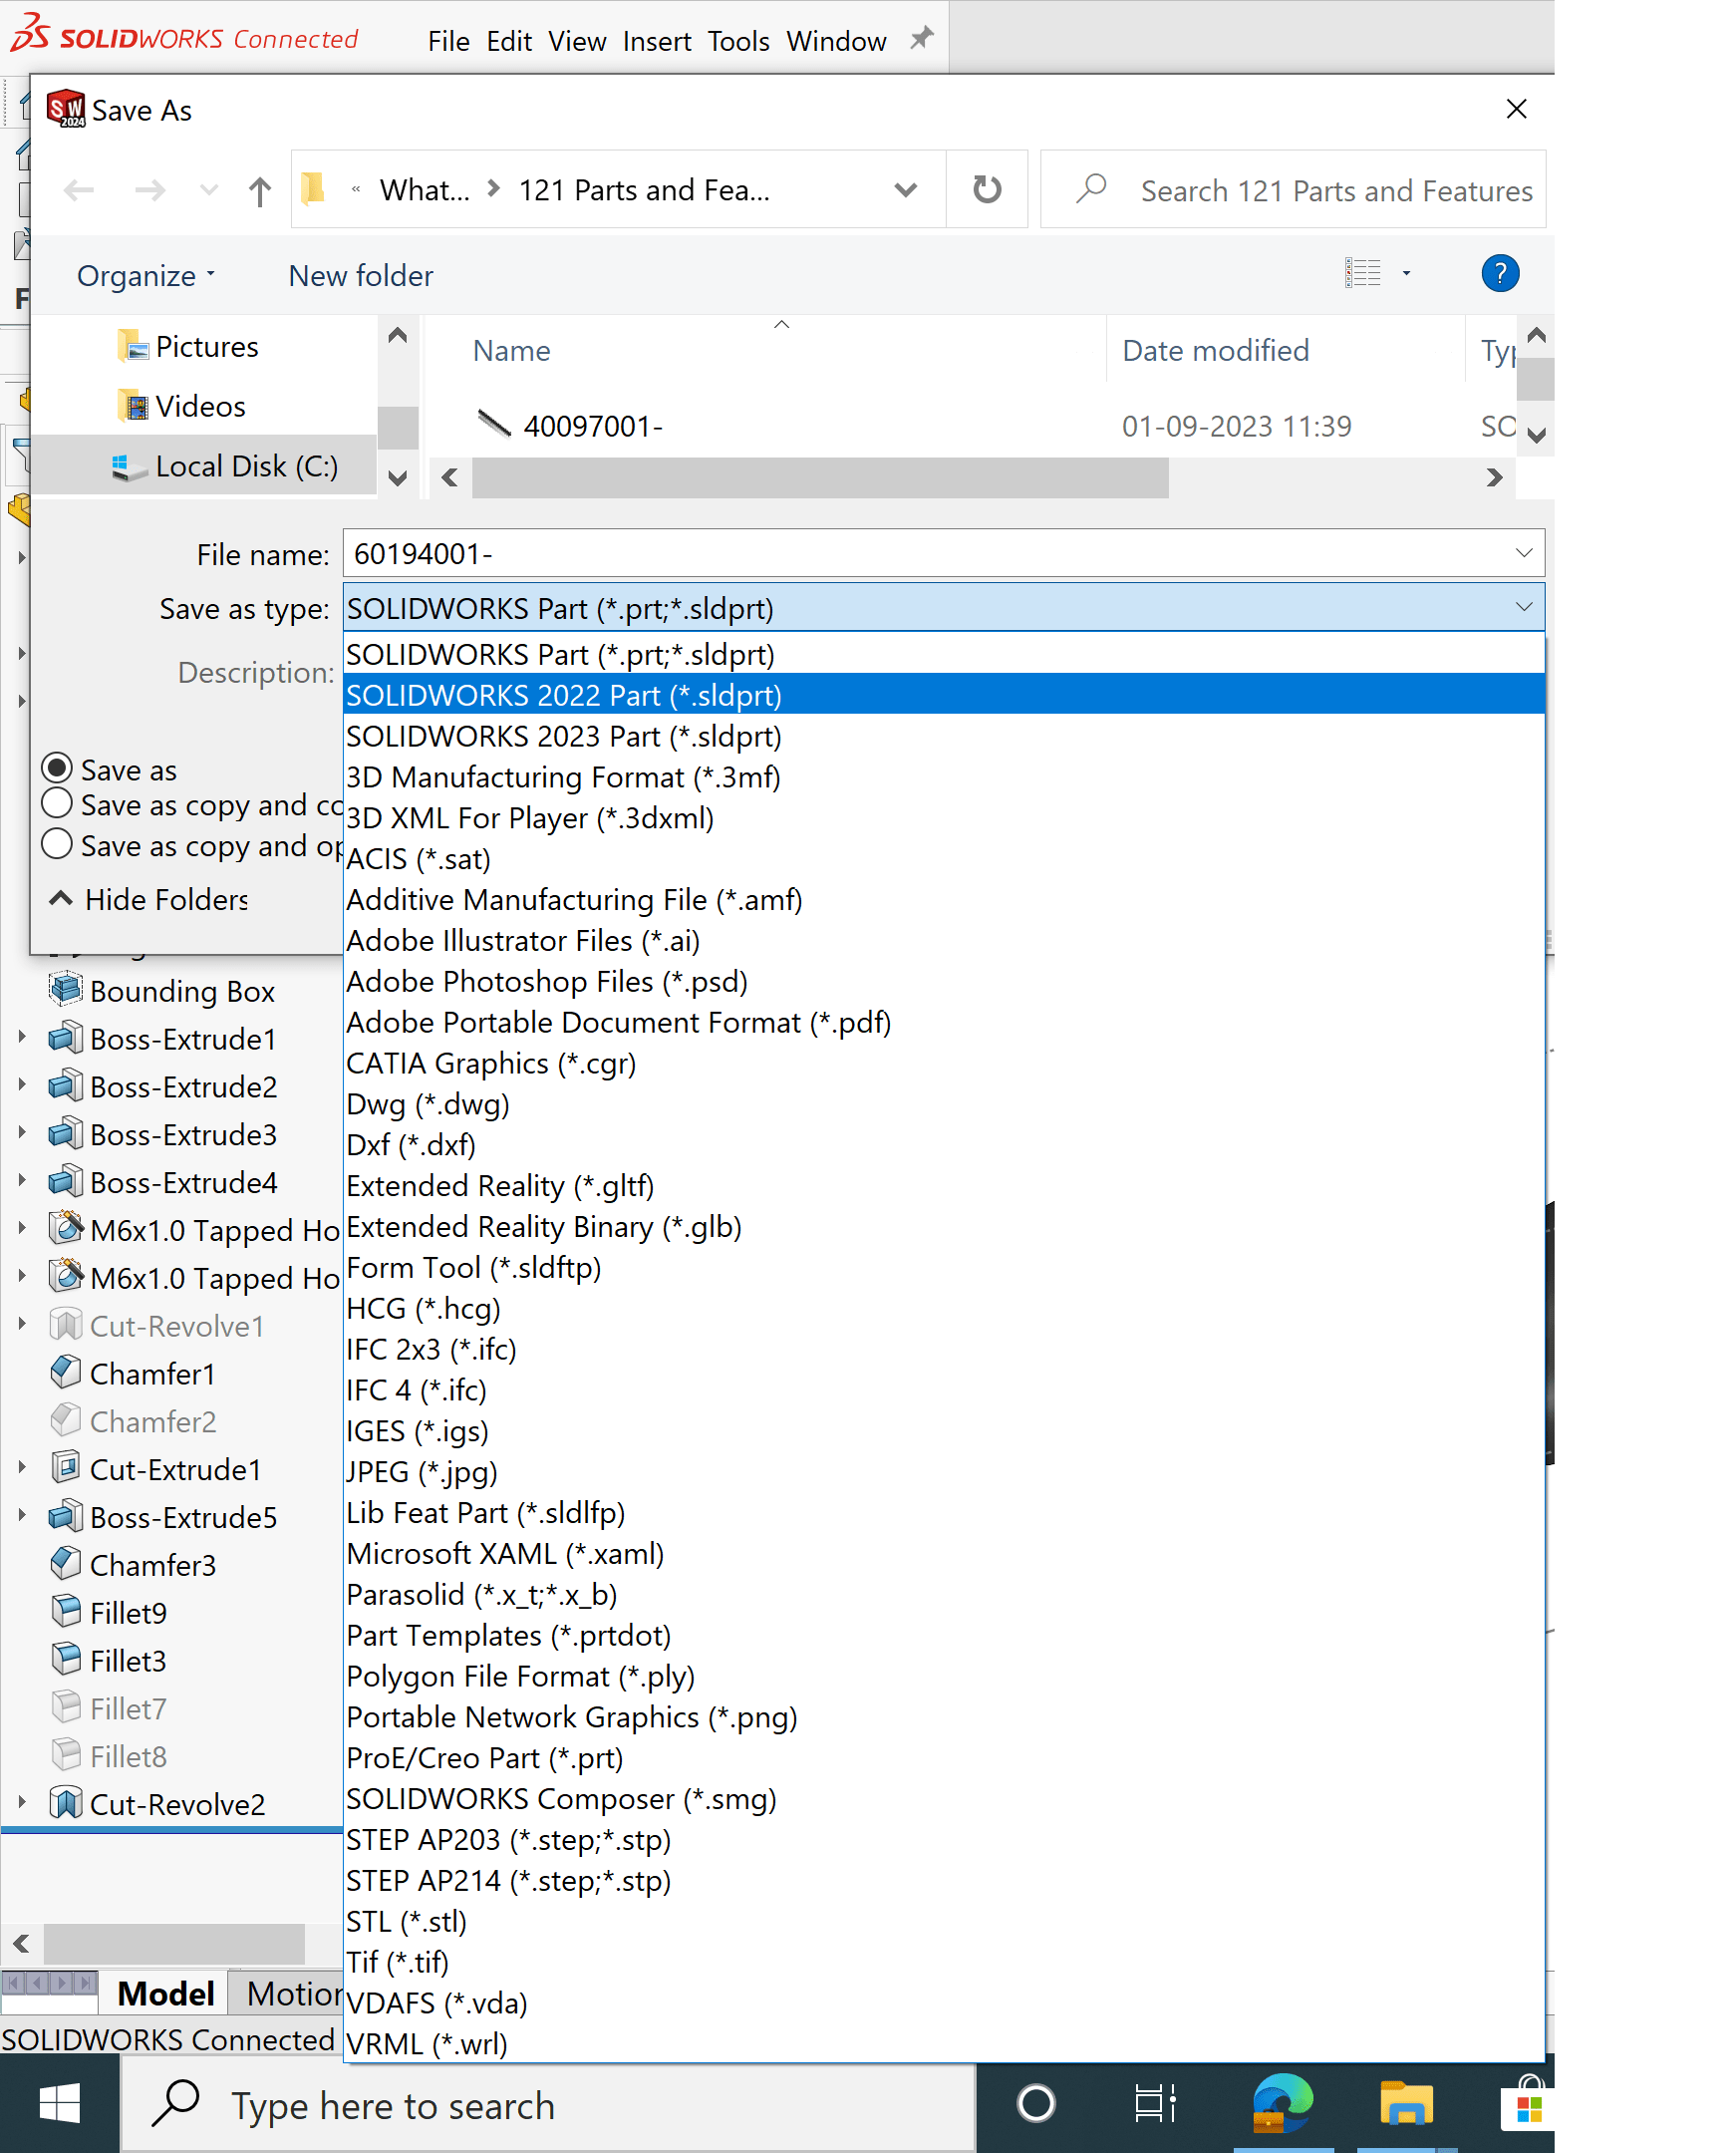Viewport: 1736px width, 2153px height.
Task: Choose STL file type
Action: (x=943, y=1921)
